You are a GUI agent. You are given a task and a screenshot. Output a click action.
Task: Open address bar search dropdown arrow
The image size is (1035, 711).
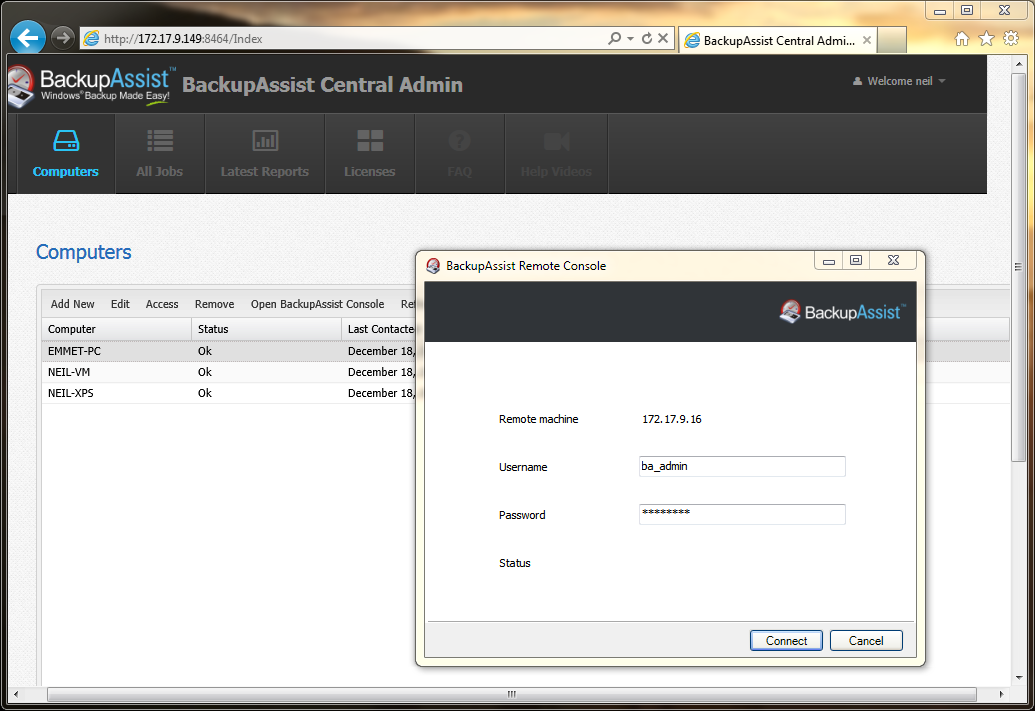click(630, 38)
